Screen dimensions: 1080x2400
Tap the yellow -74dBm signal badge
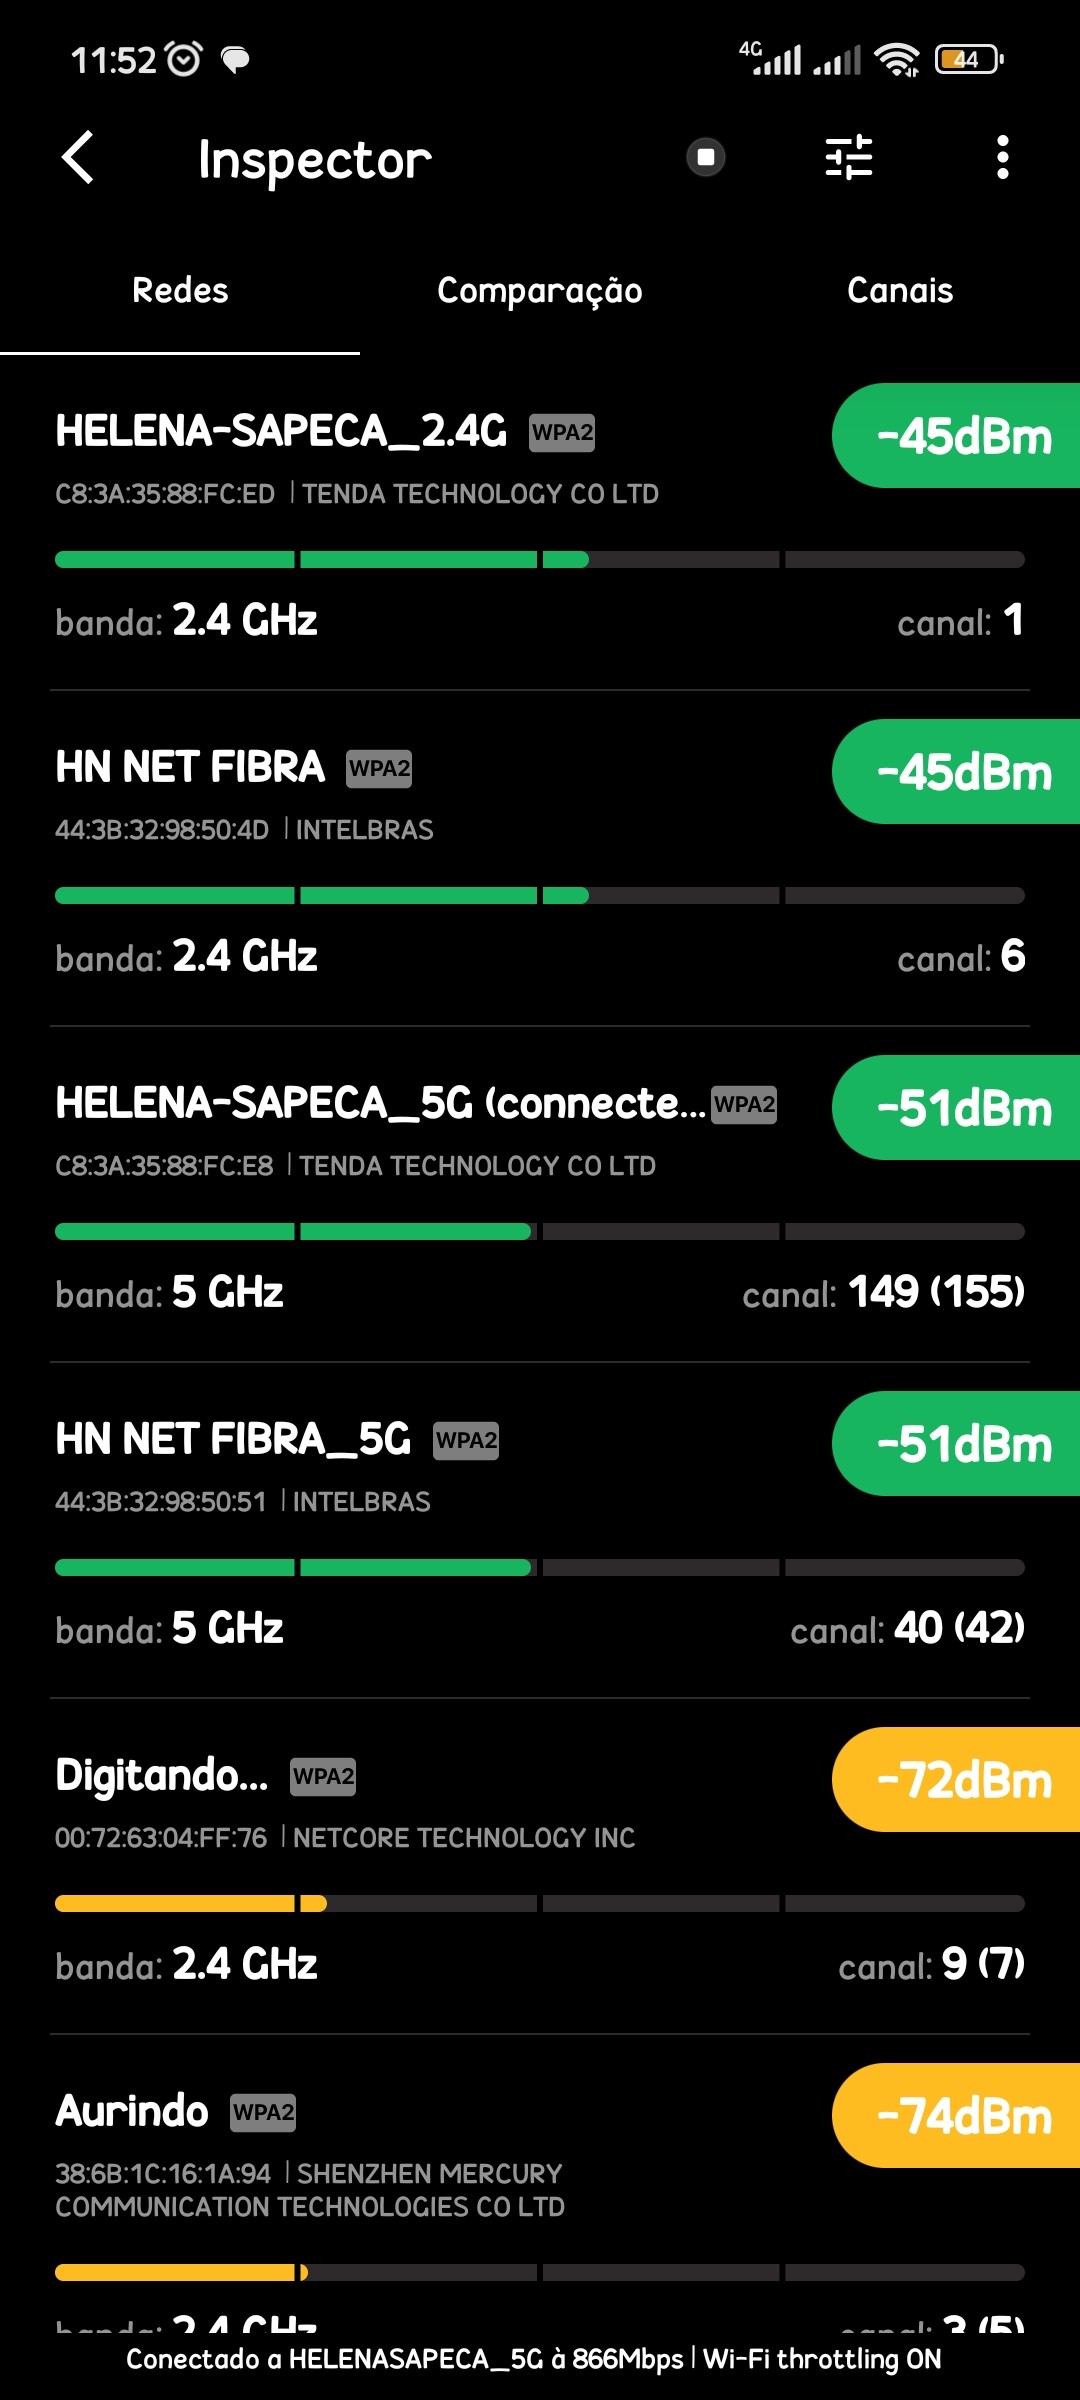pyautogui.click(x=962, y=2116)
